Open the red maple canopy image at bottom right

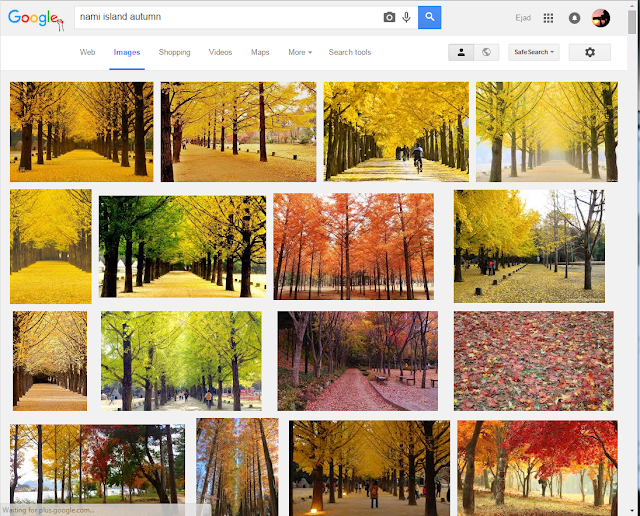537,468
